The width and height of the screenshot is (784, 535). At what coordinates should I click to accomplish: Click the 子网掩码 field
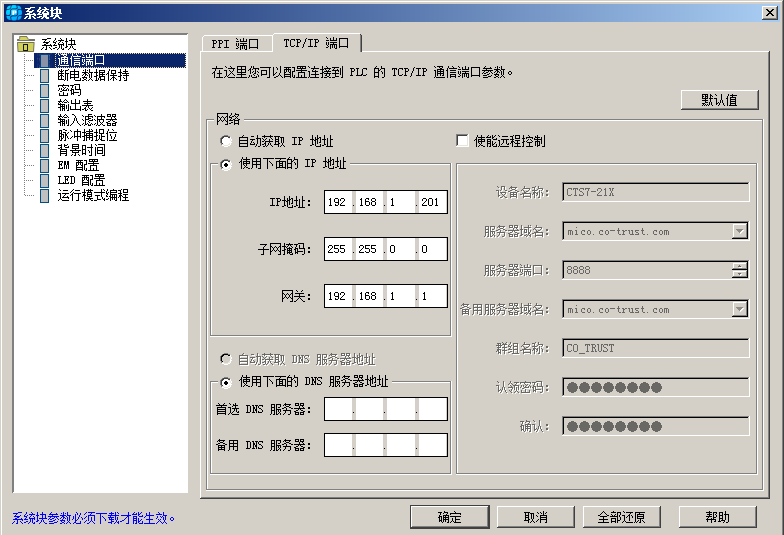(386, 249)
